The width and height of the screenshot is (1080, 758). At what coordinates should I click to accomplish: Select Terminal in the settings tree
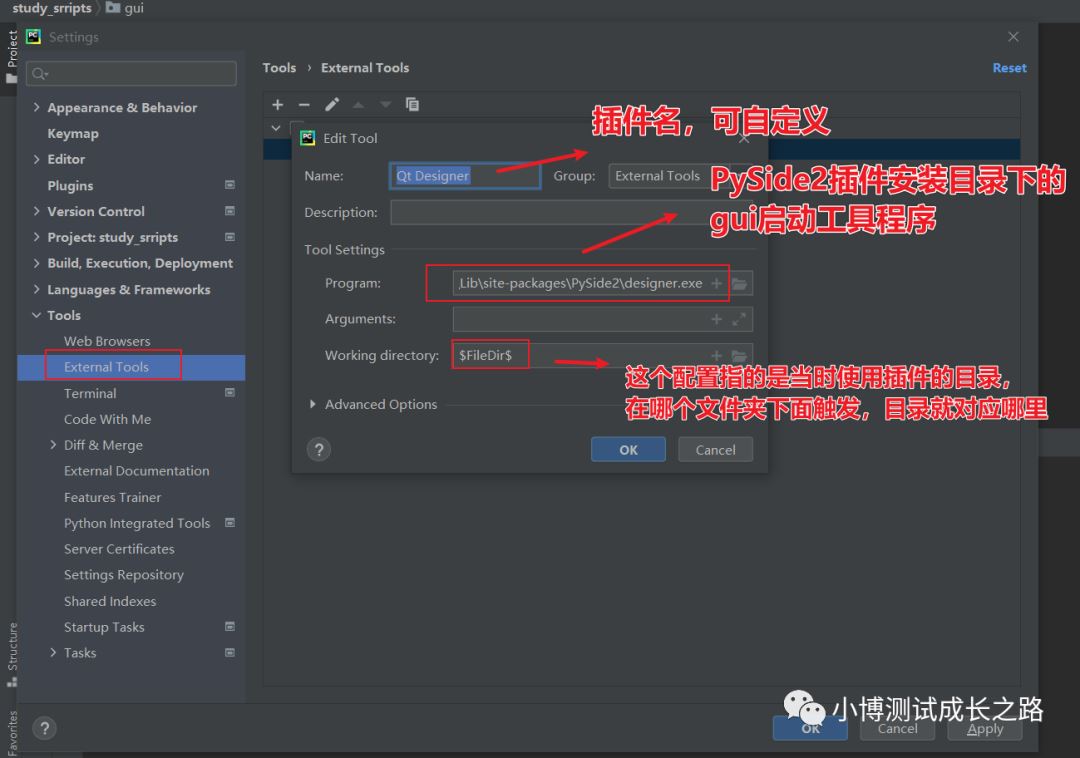tap(89, 393)
